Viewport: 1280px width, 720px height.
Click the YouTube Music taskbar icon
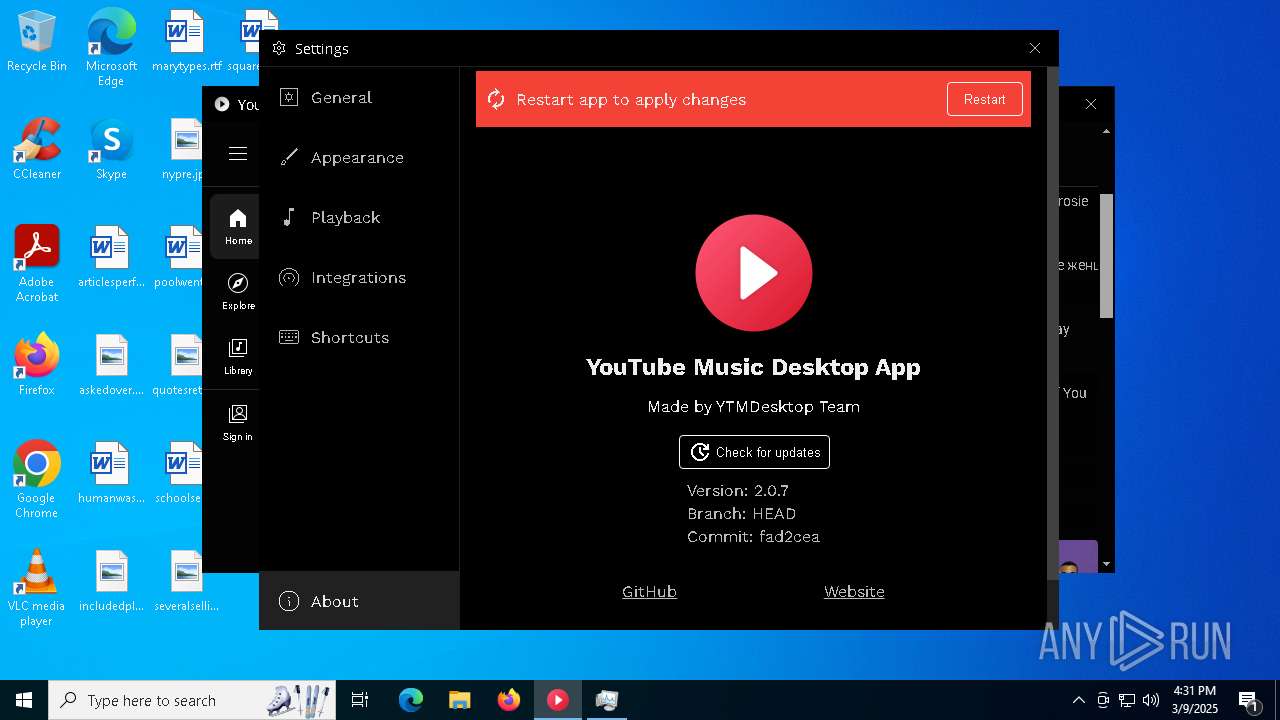tap(558, 700)
